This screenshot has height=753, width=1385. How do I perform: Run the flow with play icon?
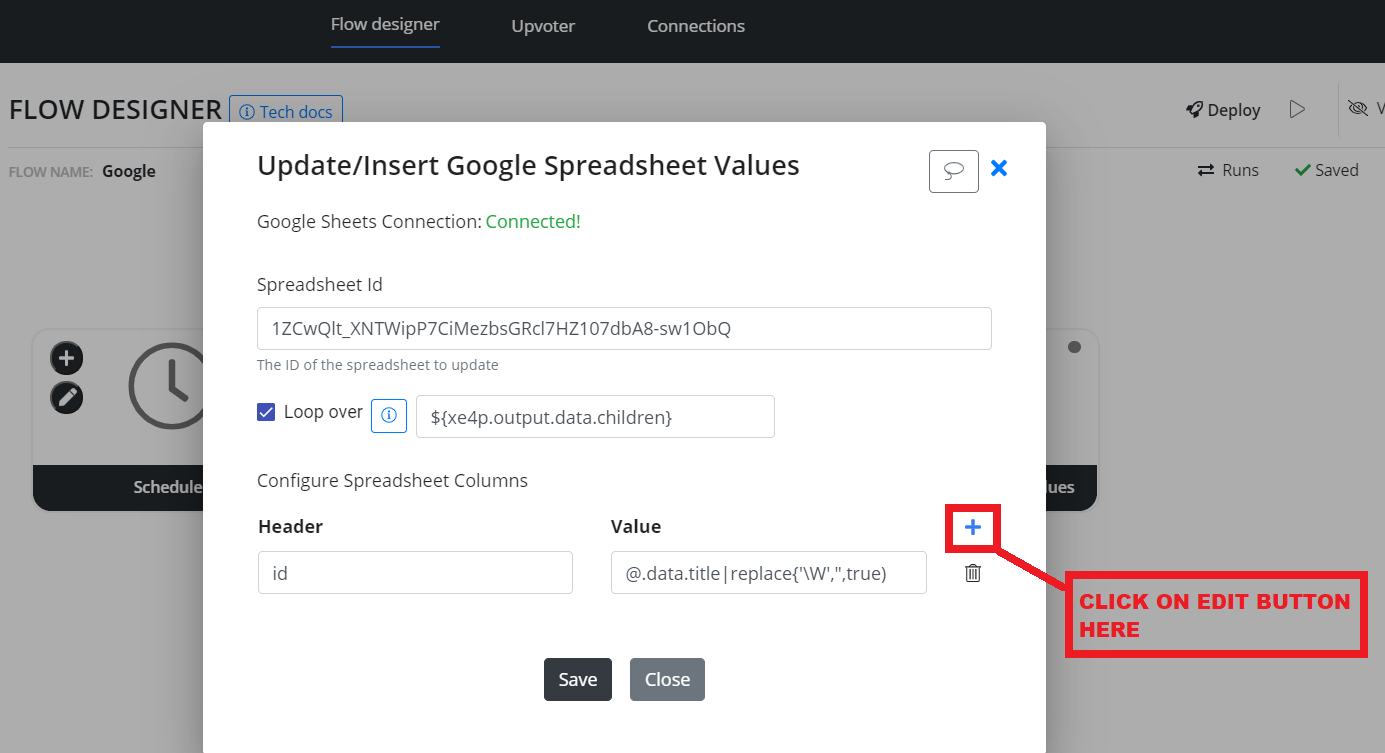click(x=1297, y=109)
